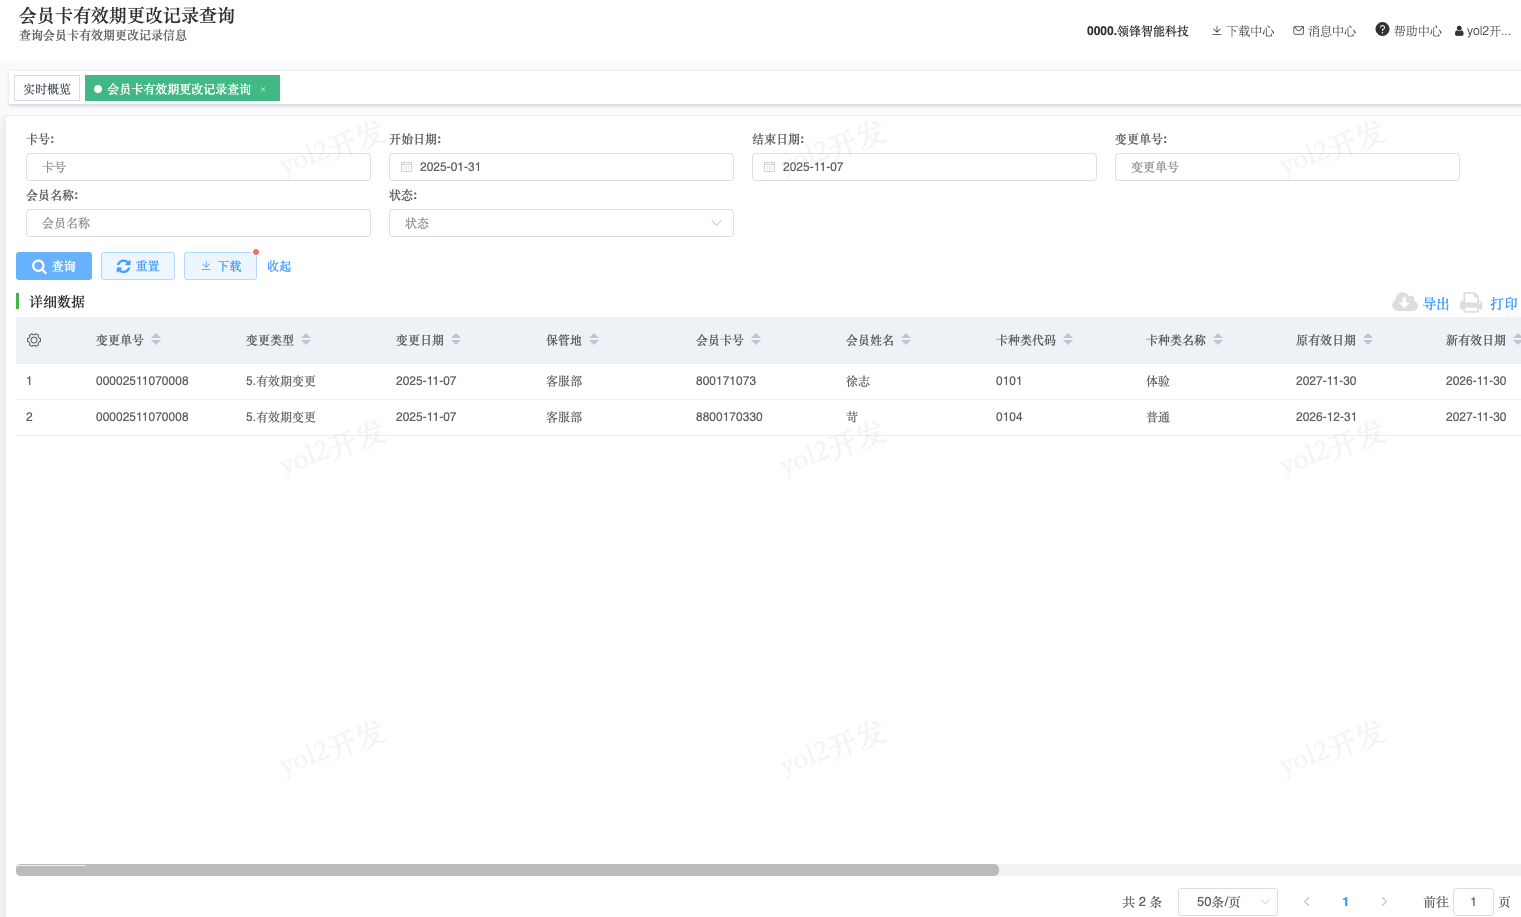This screenshot has height=917, width=1521.
Task: Sort by 会员卡号 column arrows
Action: click(756, 340)
